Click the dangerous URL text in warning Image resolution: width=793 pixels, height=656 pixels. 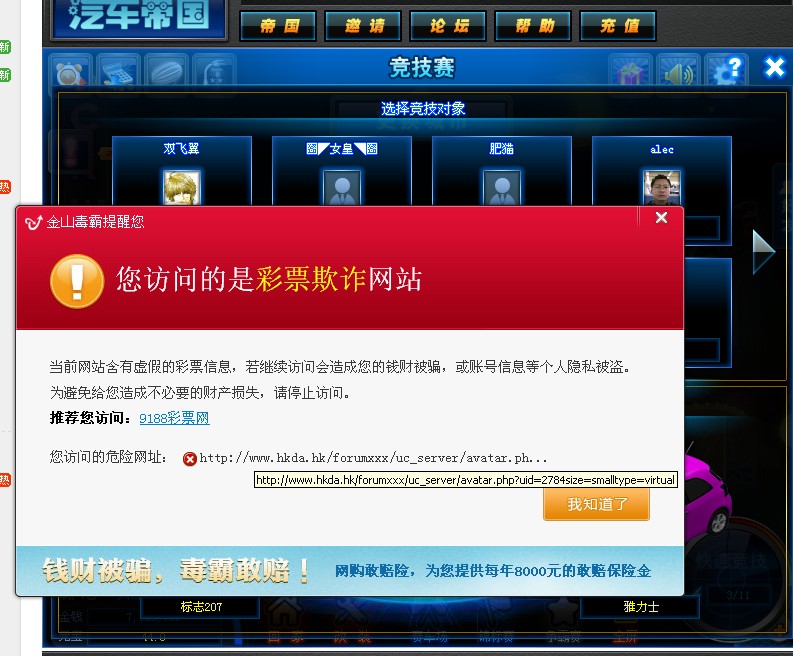click(373, 458)
